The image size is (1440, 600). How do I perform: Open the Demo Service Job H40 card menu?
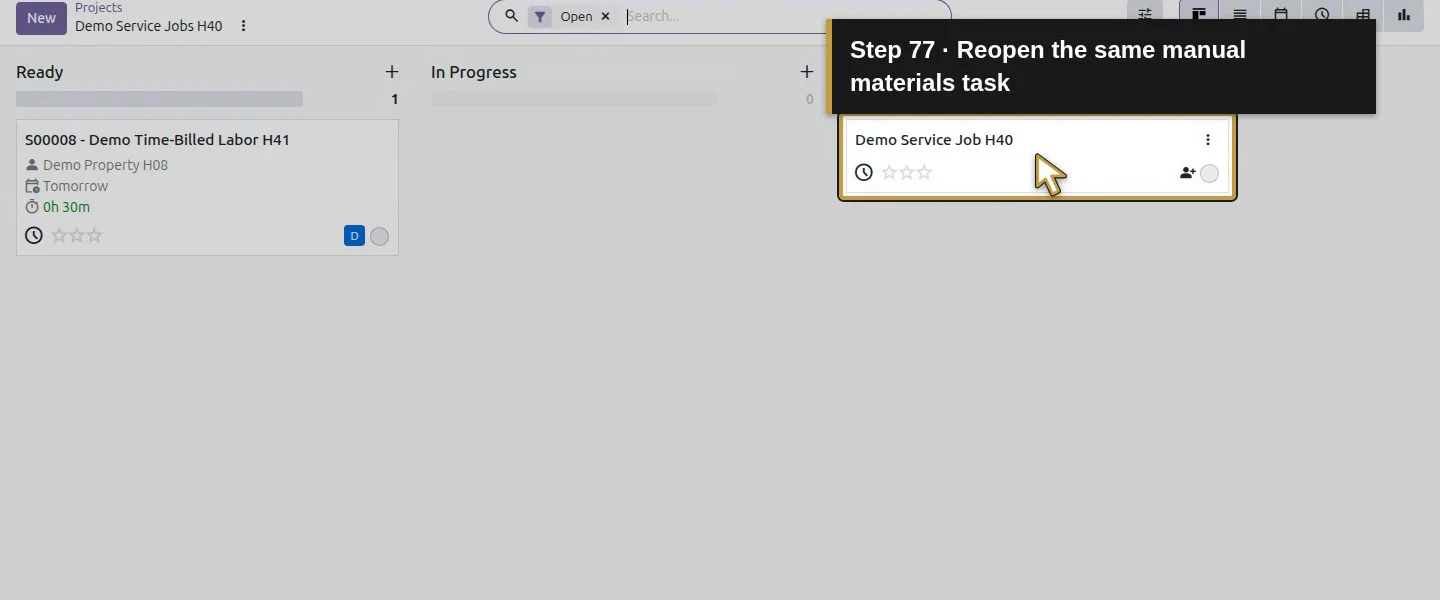[x=1207, y=140]
